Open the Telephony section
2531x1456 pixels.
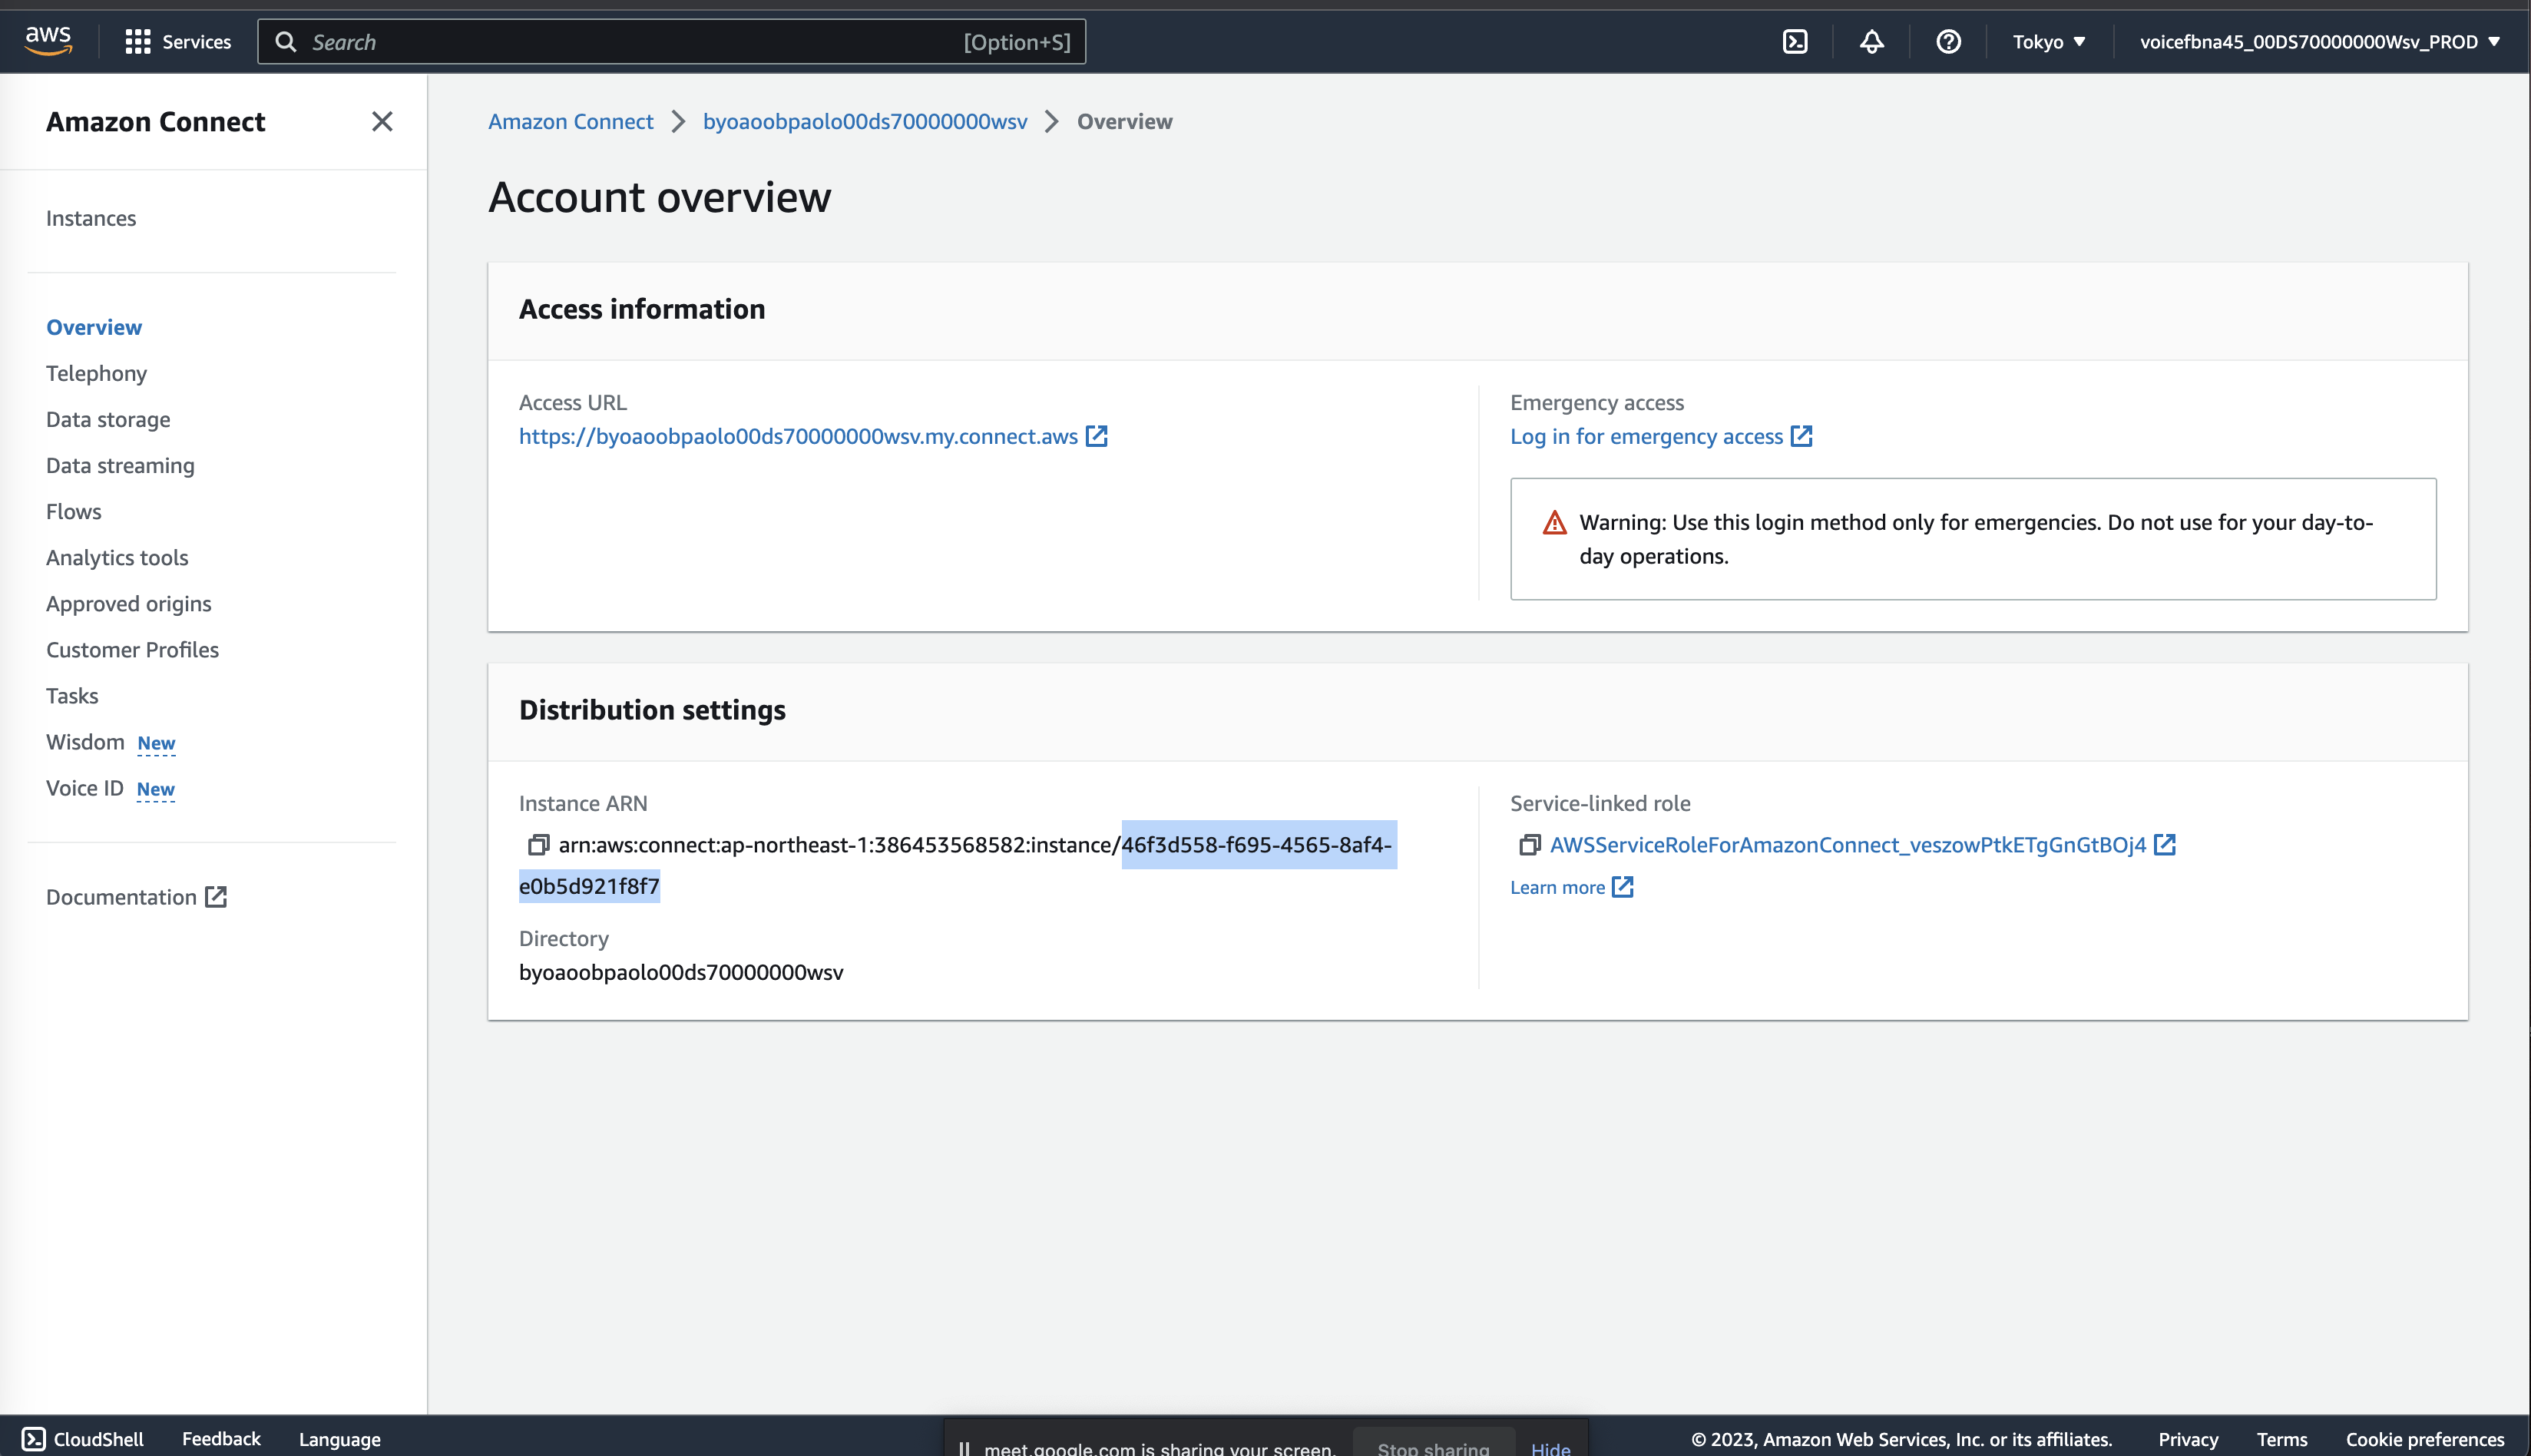pyautogui.click(x=97, y=373)
